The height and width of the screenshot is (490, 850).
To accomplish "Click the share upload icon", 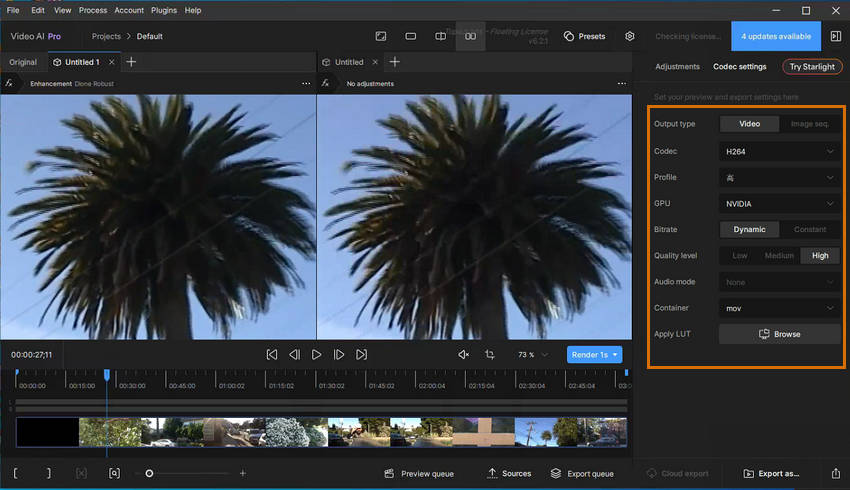I will click(835, 473).
